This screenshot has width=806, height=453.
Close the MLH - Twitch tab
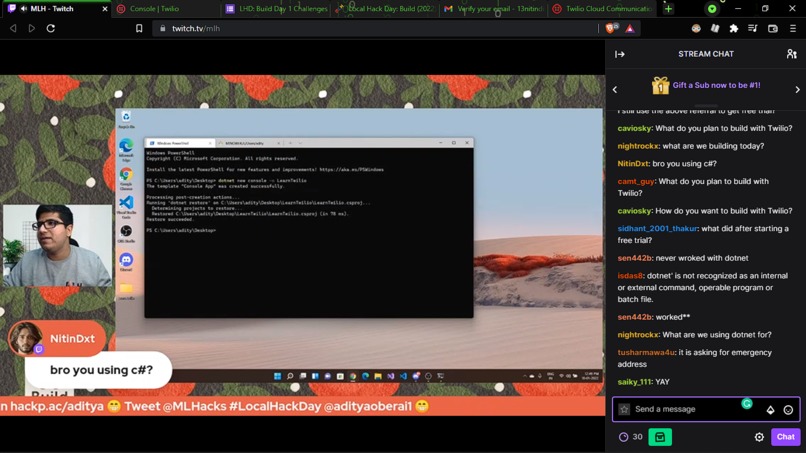pos(105,9)
